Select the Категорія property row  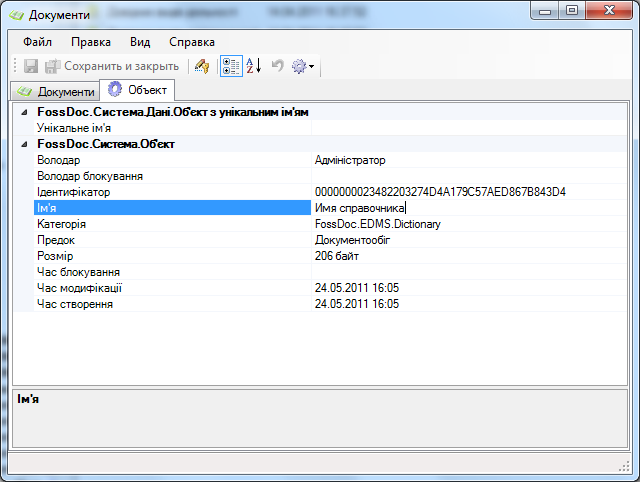coord(160,224)
